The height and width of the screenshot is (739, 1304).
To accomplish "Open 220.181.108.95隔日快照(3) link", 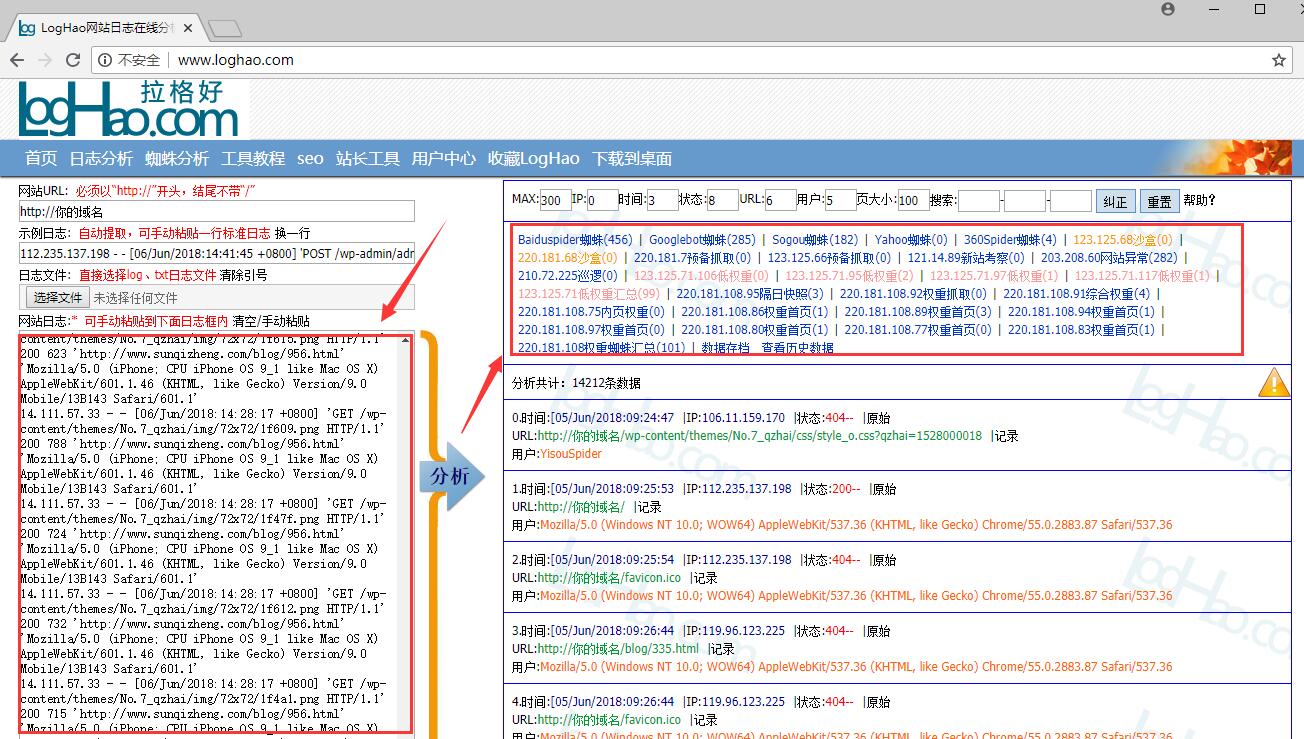I will pos(750,294).
